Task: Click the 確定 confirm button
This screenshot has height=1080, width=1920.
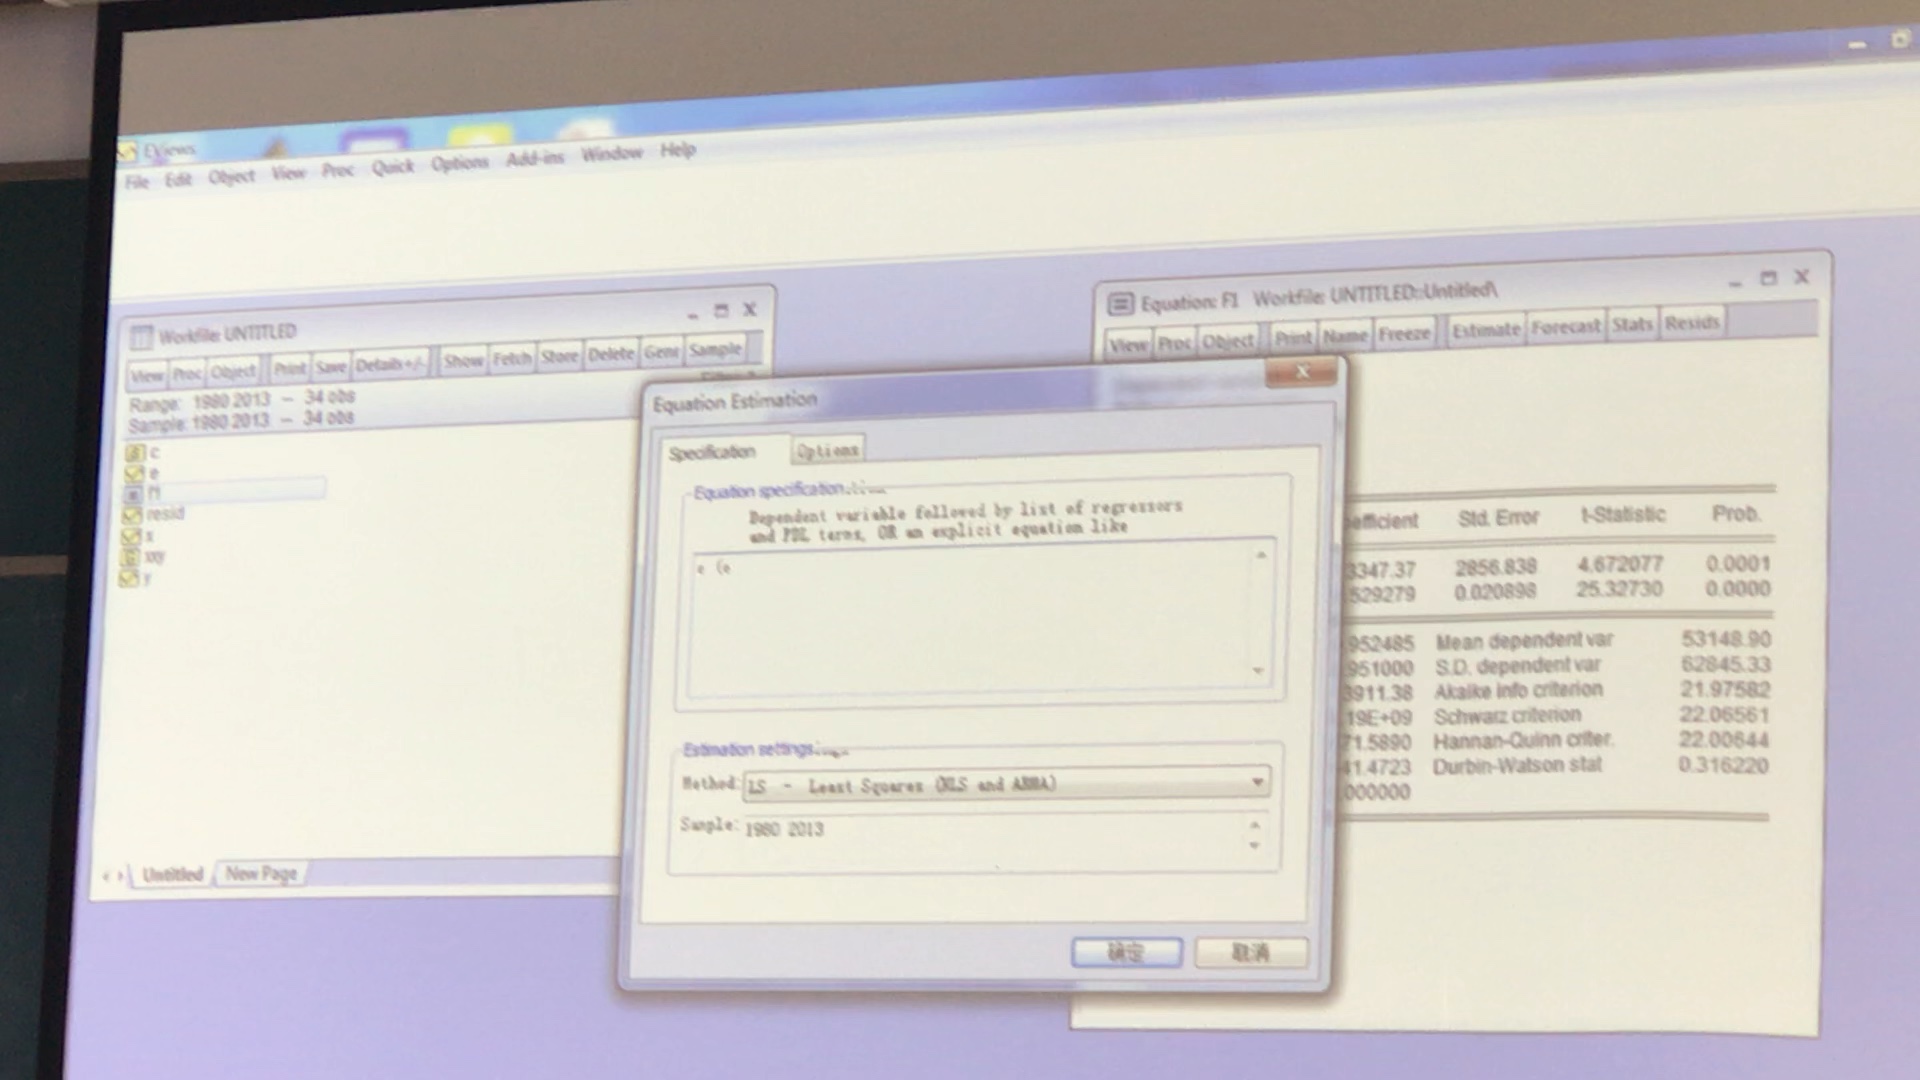Action: click(1126, 953)
